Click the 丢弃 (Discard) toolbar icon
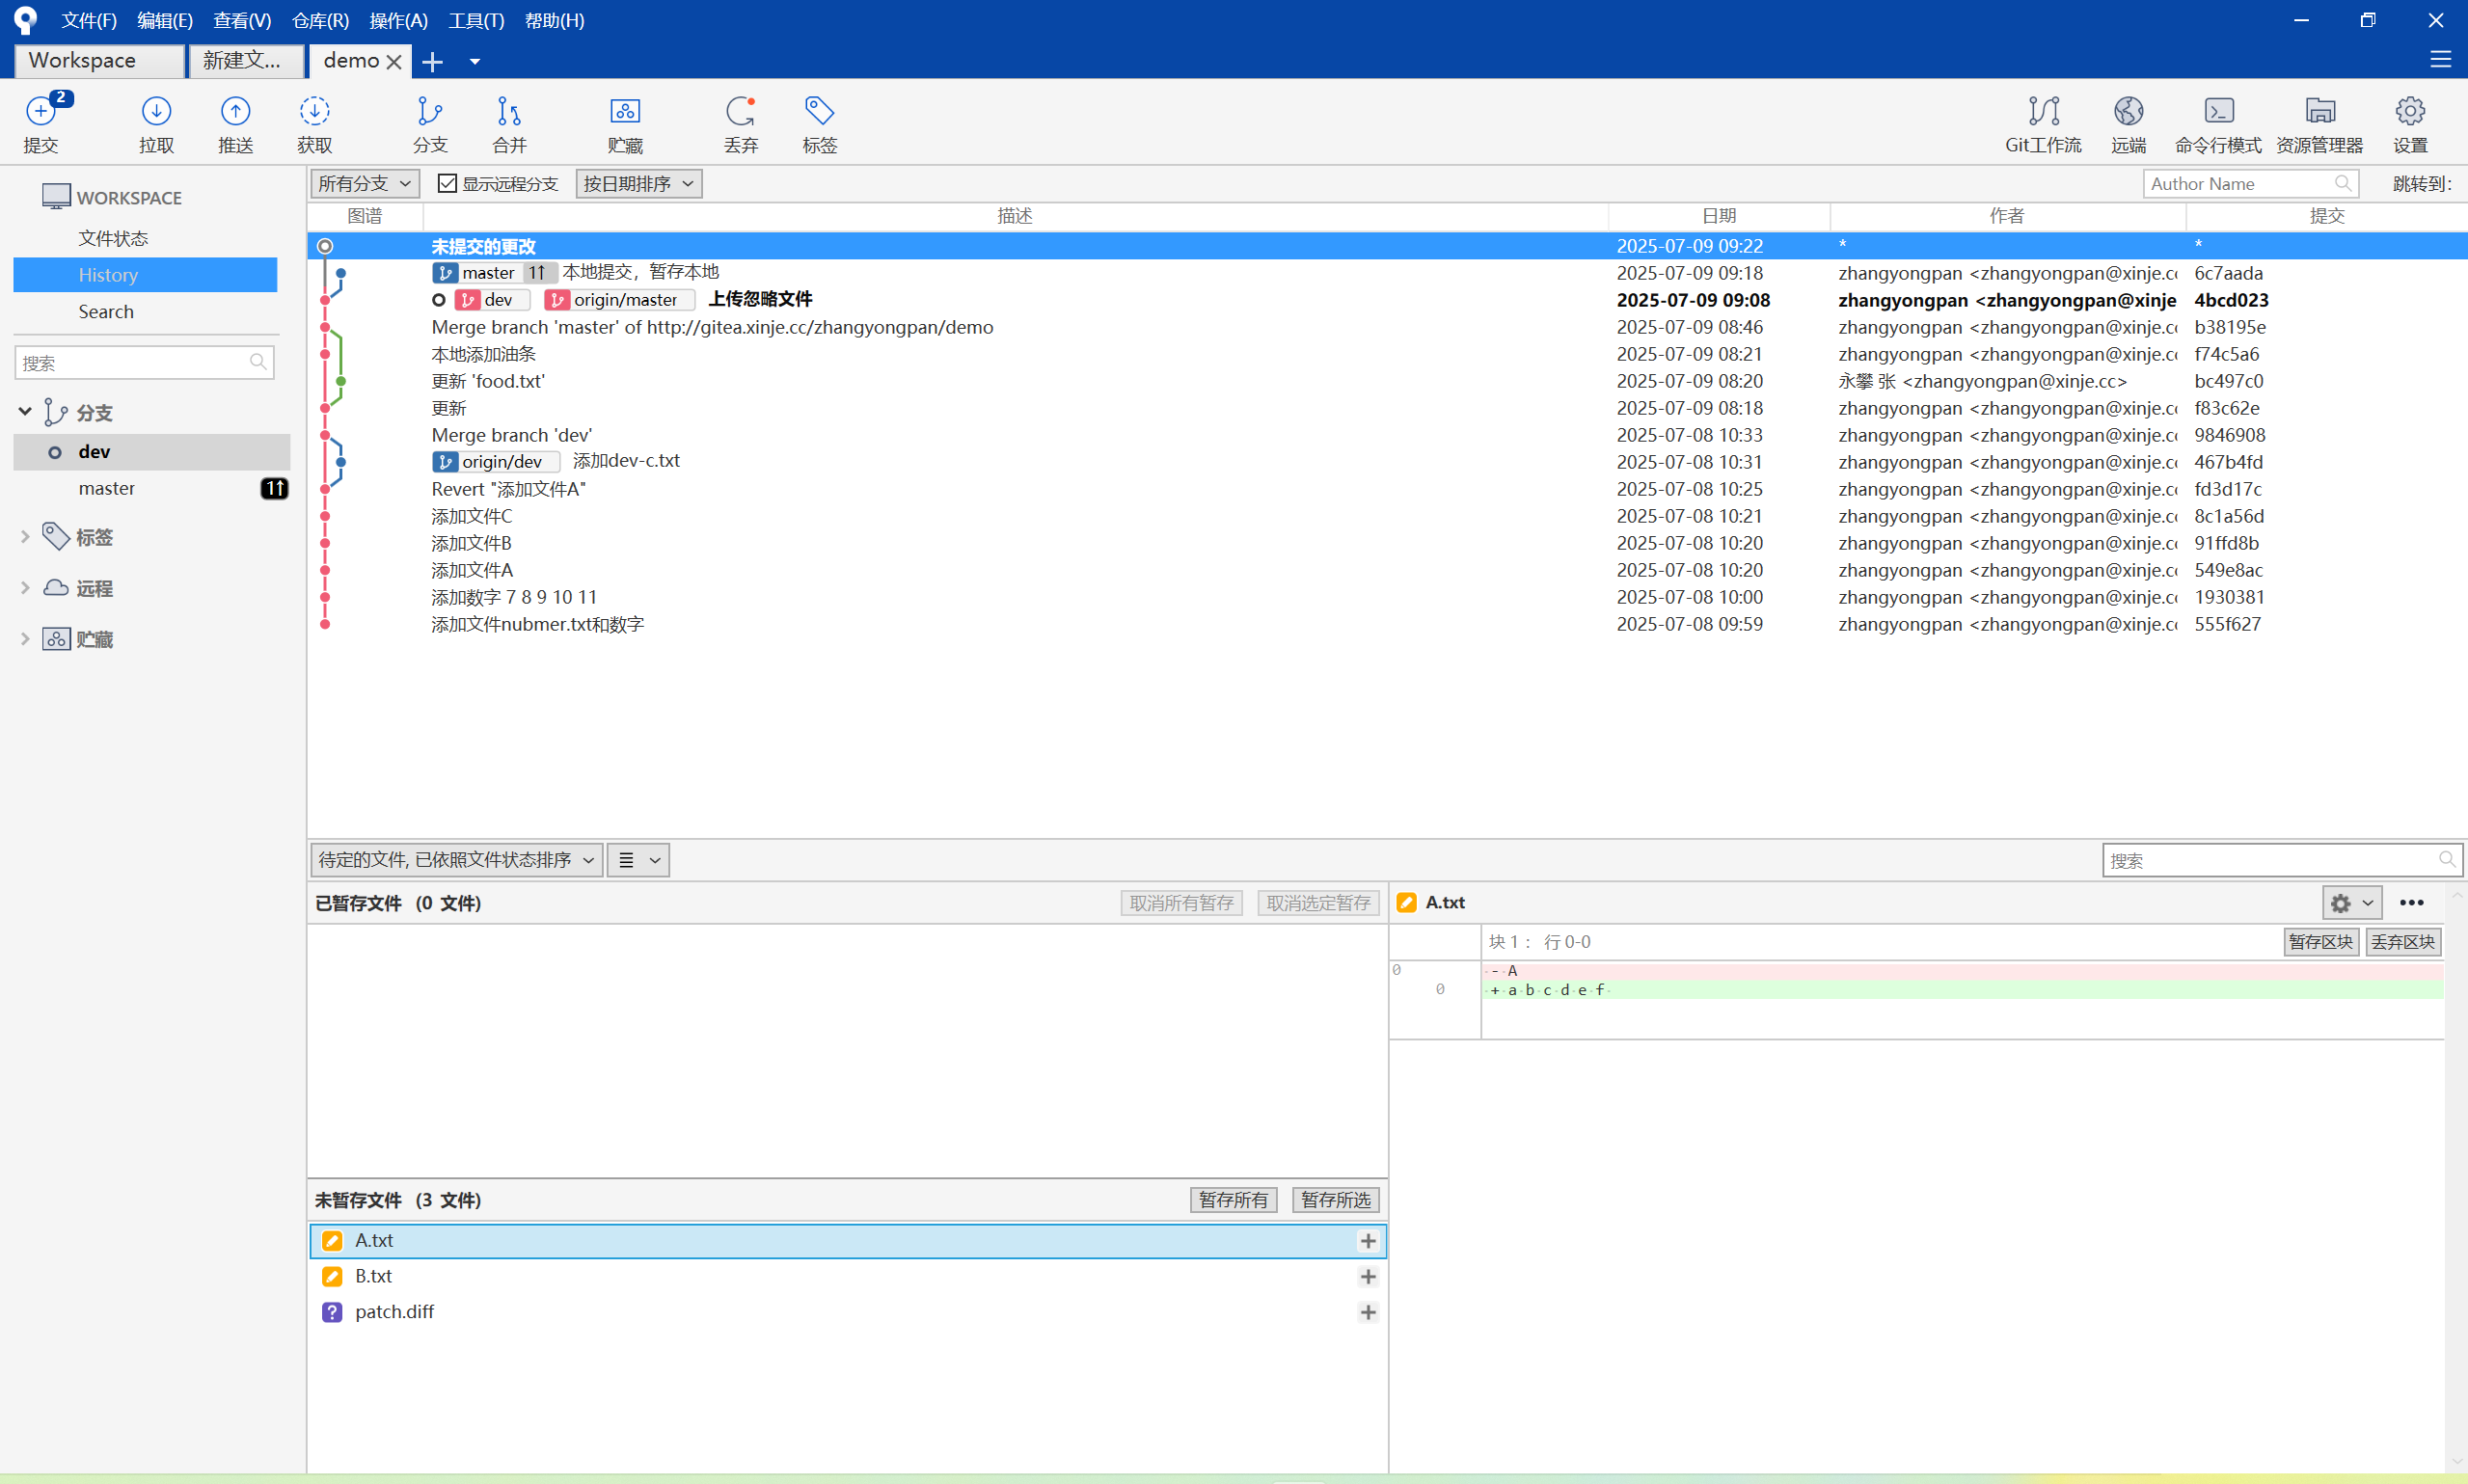This screenshot has width=2468, height=1484. click(x=741, y=122)
